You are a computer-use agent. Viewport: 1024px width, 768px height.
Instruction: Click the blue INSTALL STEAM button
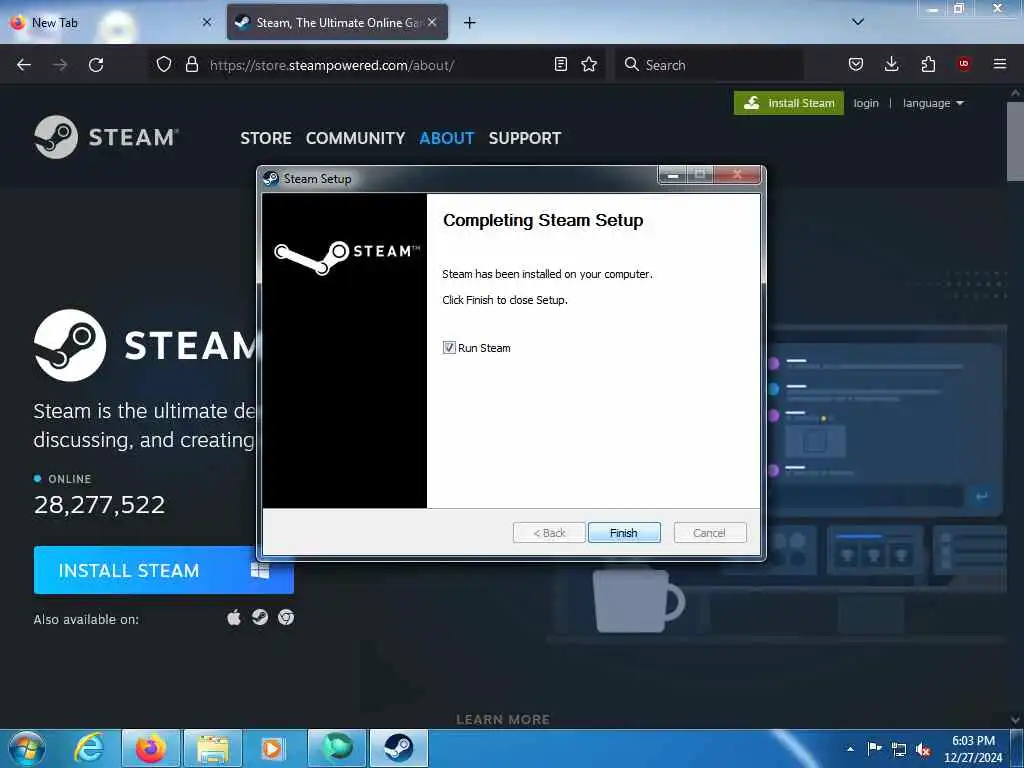[163, 570]
